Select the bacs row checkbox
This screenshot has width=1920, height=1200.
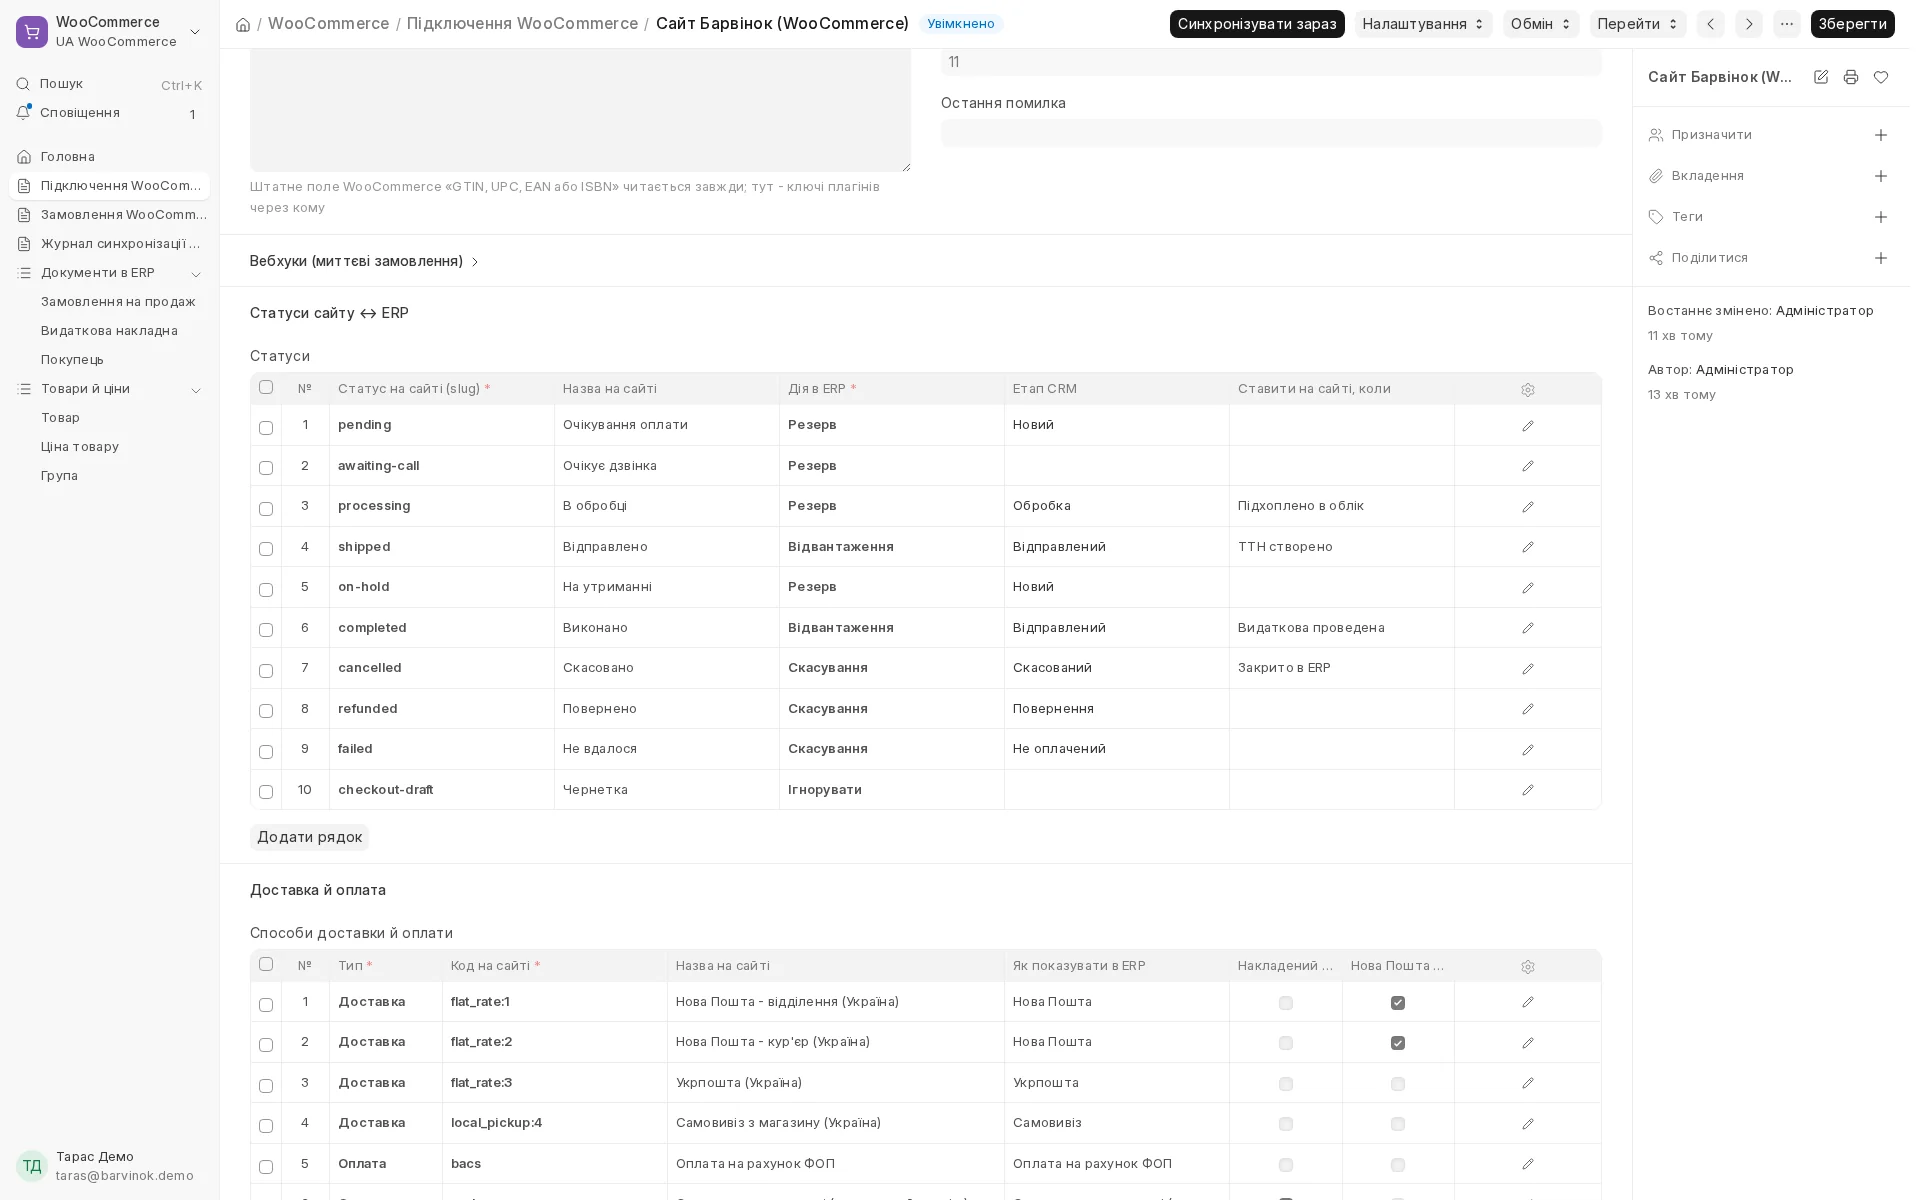(x=266, y=1167)
